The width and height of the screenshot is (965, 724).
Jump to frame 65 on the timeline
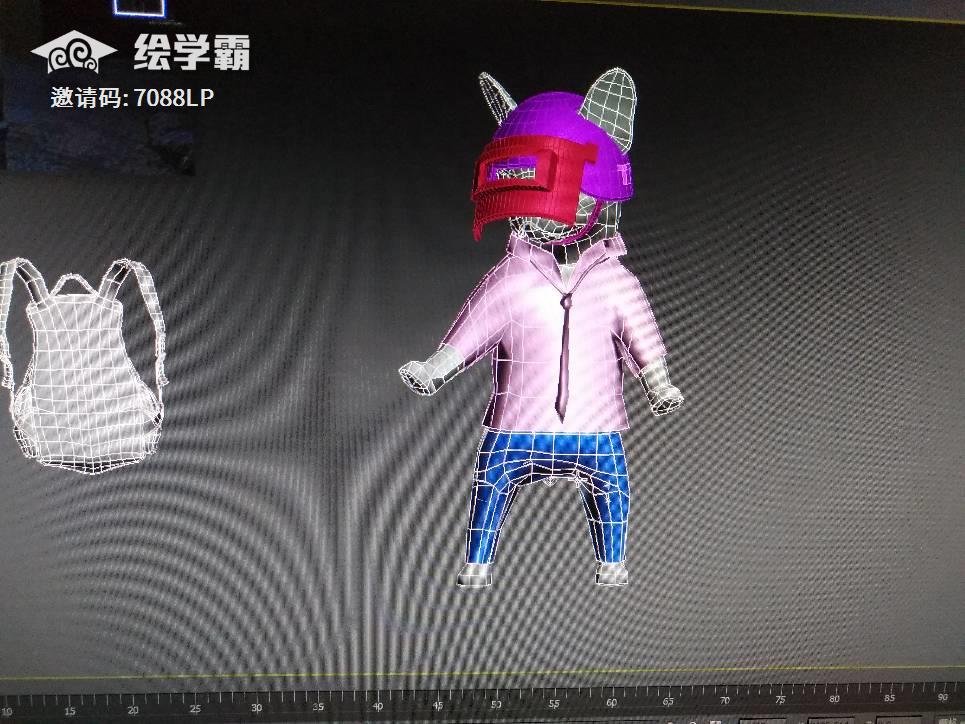(x=668, y=701)
